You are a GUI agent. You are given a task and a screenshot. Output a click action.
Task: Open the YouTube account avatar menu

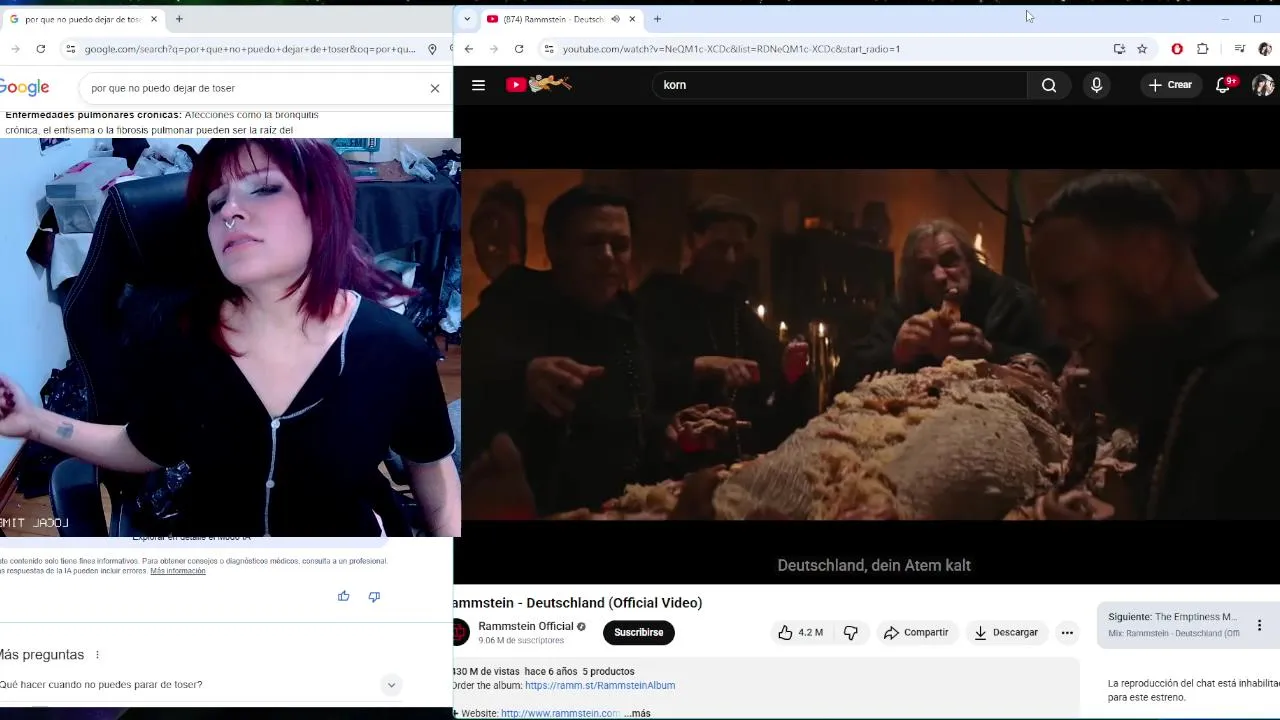coord(1263,85)
